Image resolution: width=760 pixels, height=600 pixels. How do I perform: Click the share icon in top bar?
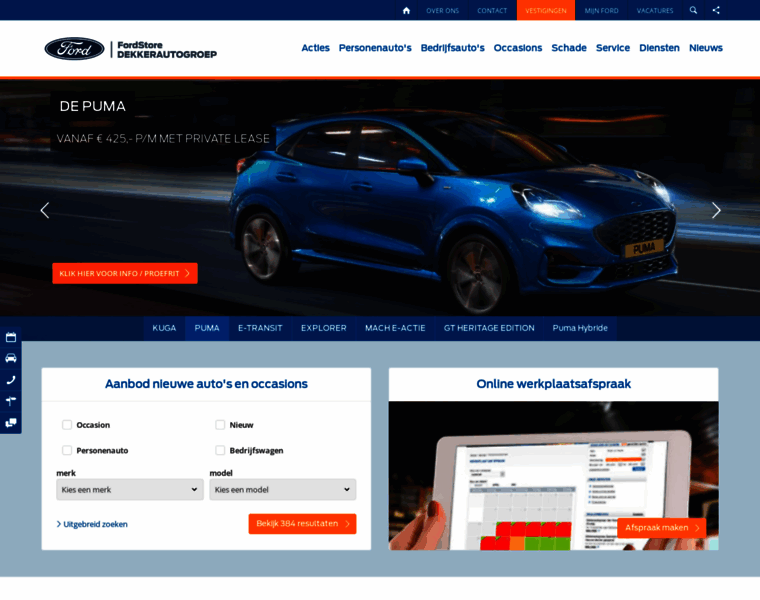716,10
